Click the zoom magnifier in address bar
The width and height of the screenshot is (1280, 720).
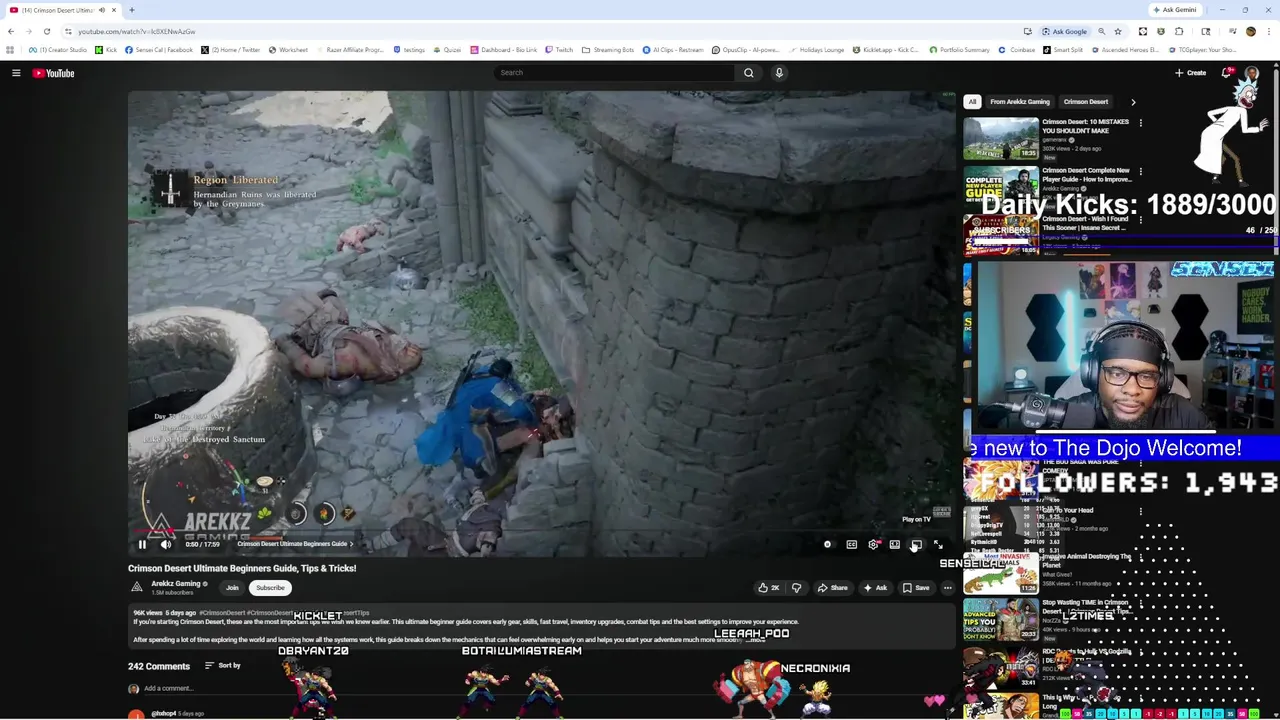1101,31
